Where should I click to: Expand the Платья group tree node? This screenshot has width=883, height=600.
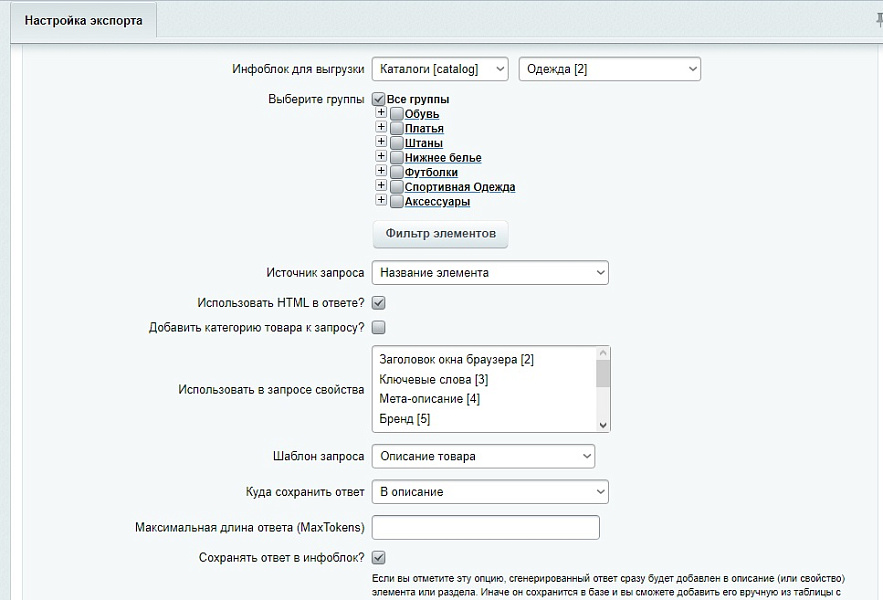(x=380, y=128)
